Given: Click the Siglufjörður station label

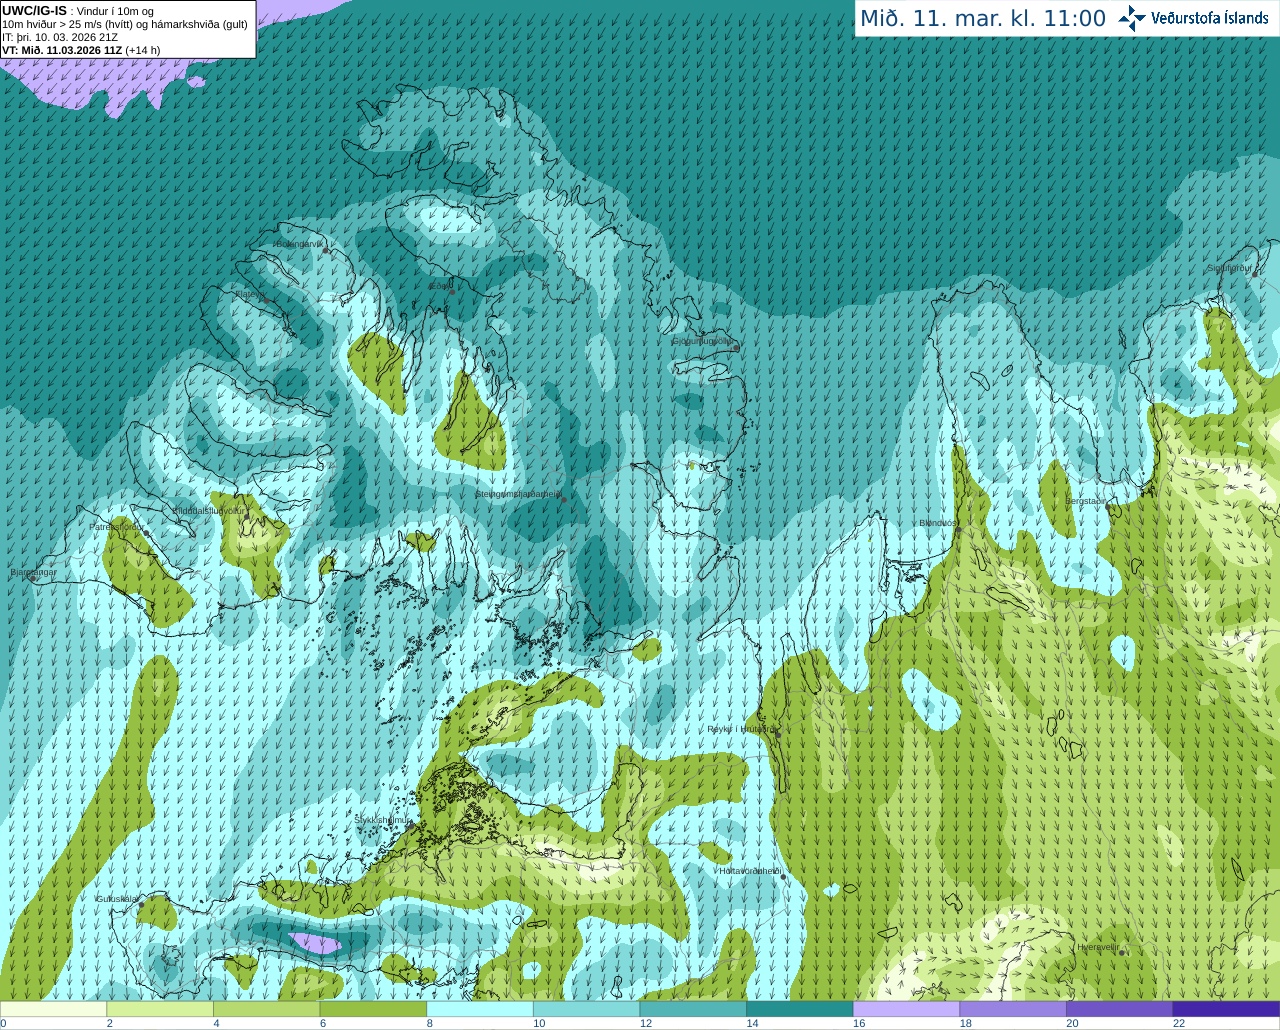Looking at the screenshot, I should pyautogui.click(x=1229, y=268).
